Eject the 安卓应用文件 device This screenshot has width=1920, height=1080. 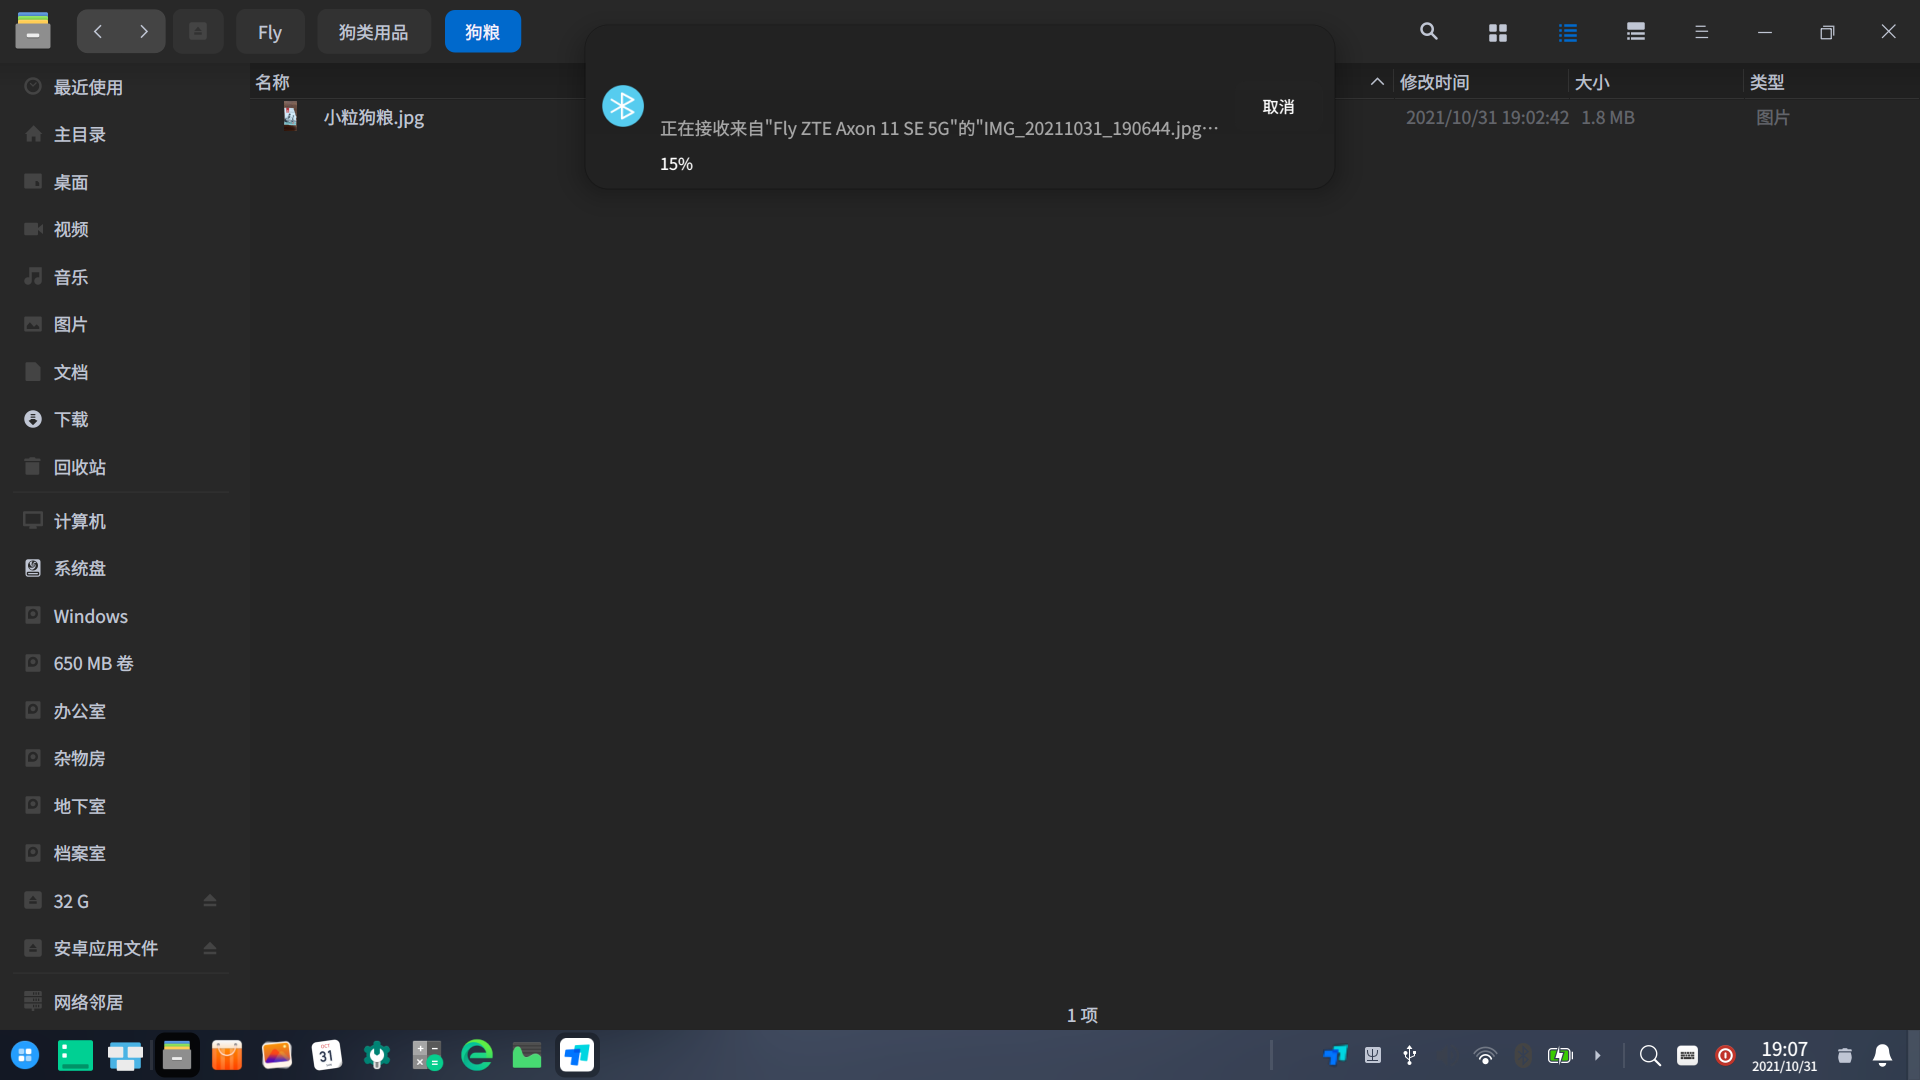coord(210,948)
